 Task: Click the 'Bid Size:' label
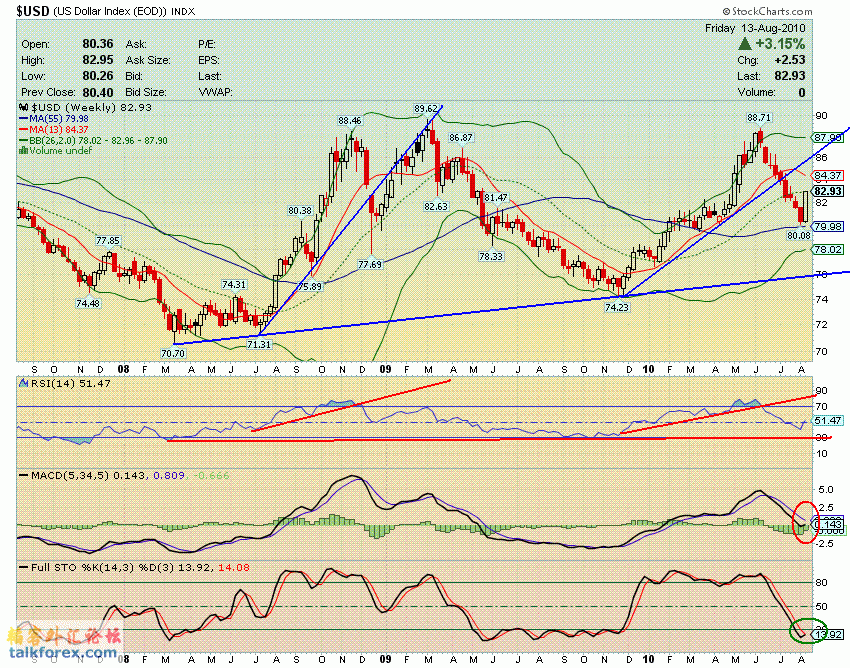[x=146, y=92]
